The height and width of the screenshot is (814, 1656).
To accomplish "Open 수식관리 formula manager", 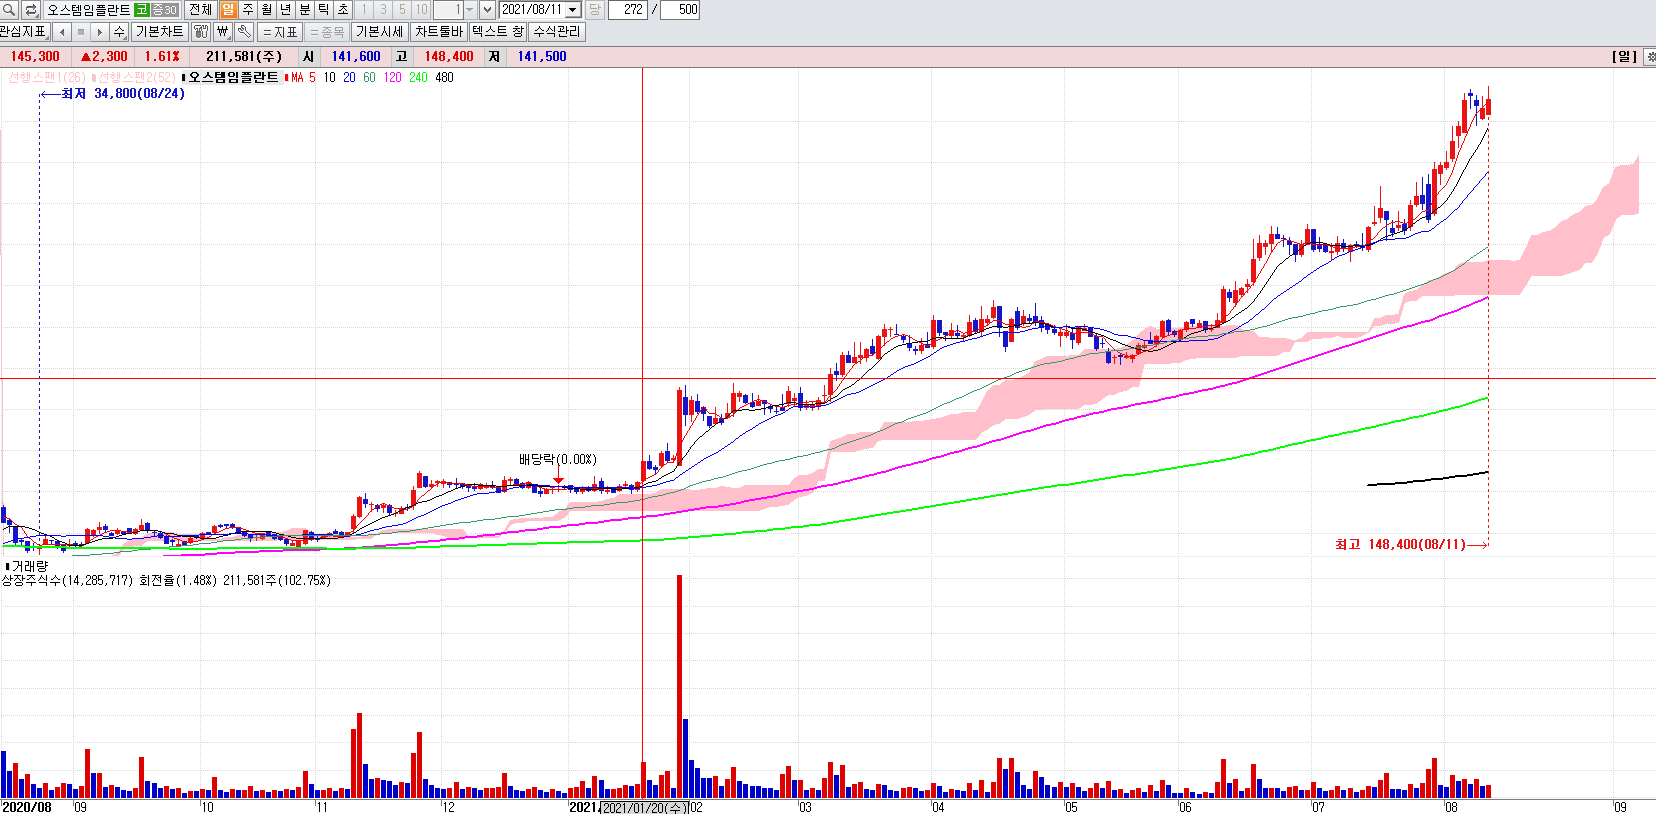I will coord(557,32).
